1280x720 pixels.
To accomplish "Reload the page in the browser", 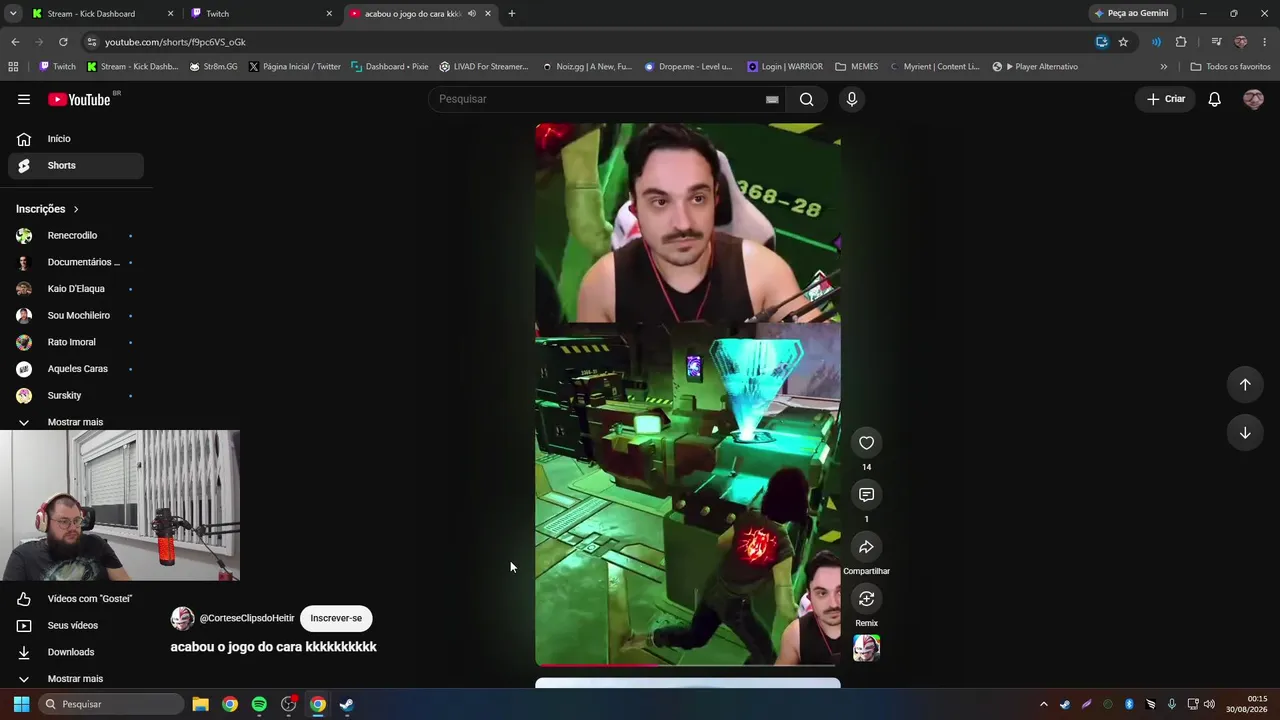I will [63, 42].
